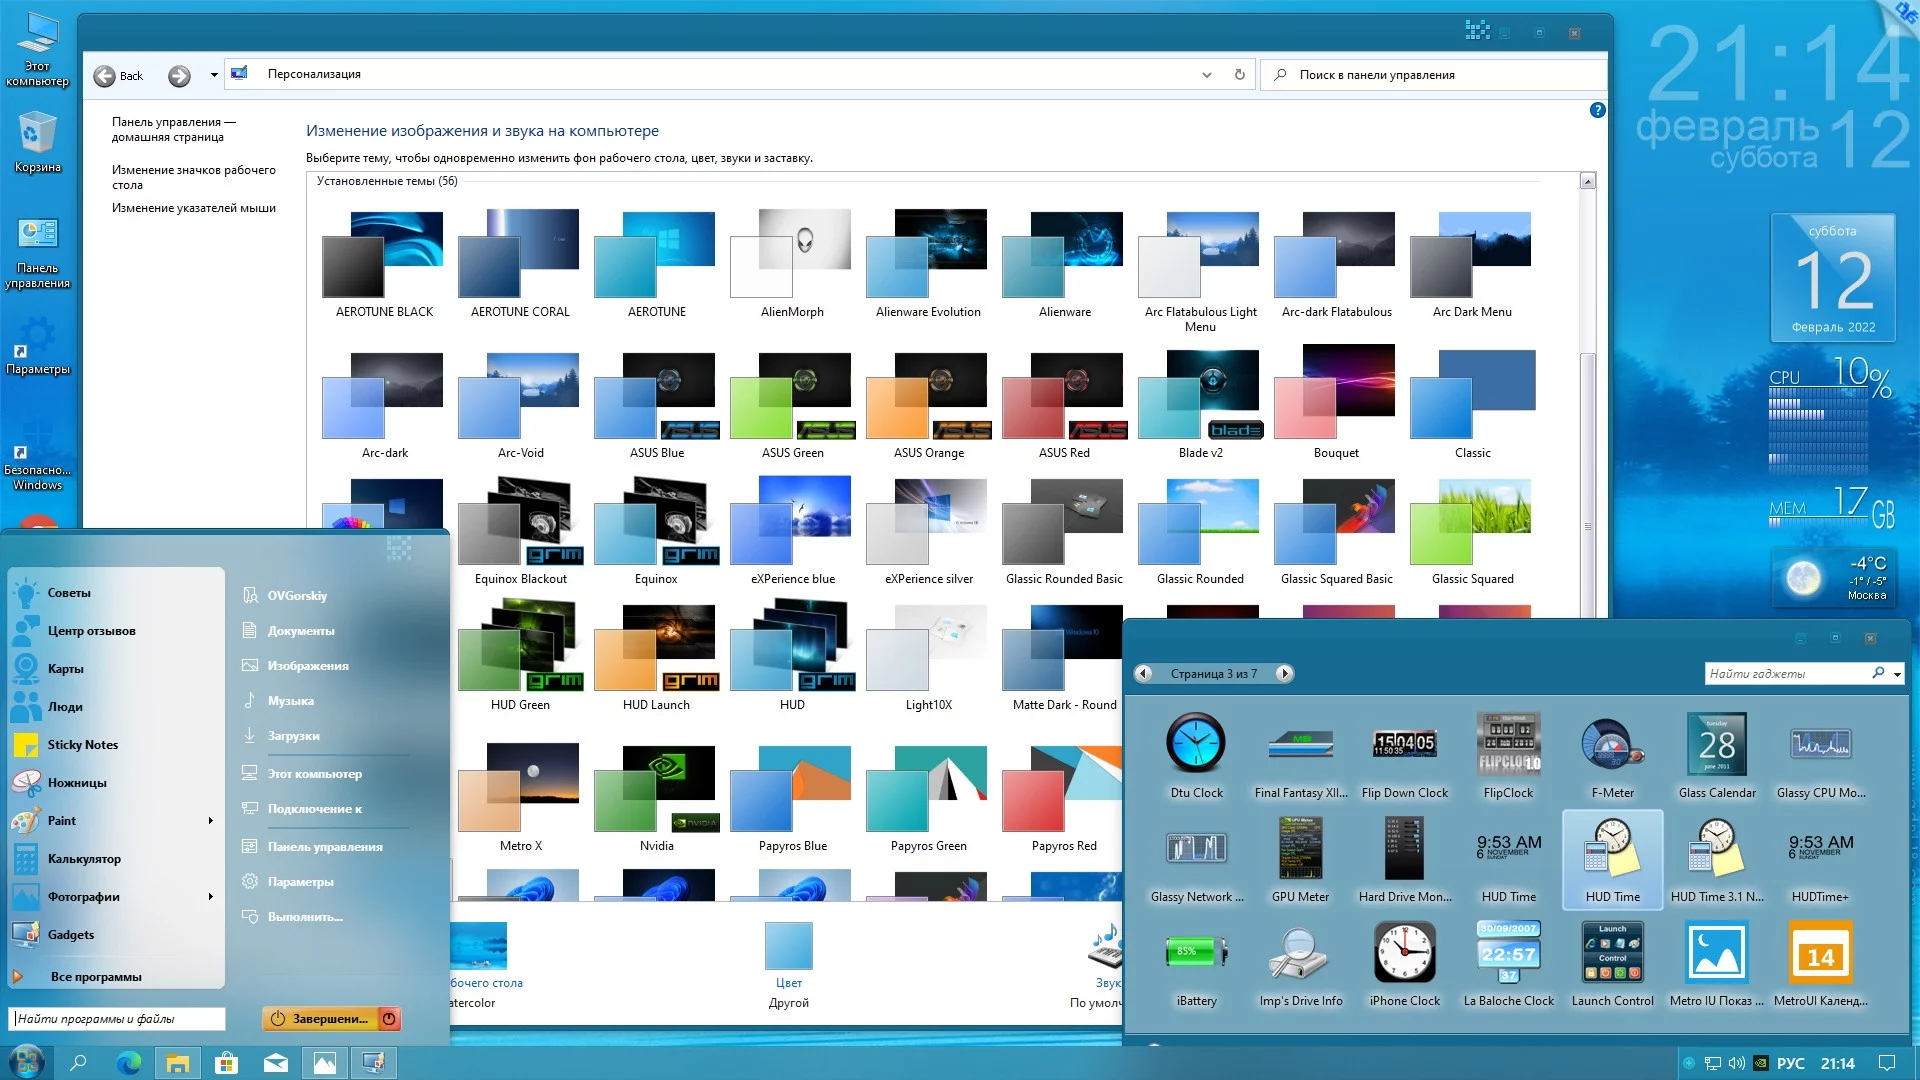Screen dimensions: 1920x1080
Task: Expand the Фотографии submenu arrow
Action: point(210,897)
